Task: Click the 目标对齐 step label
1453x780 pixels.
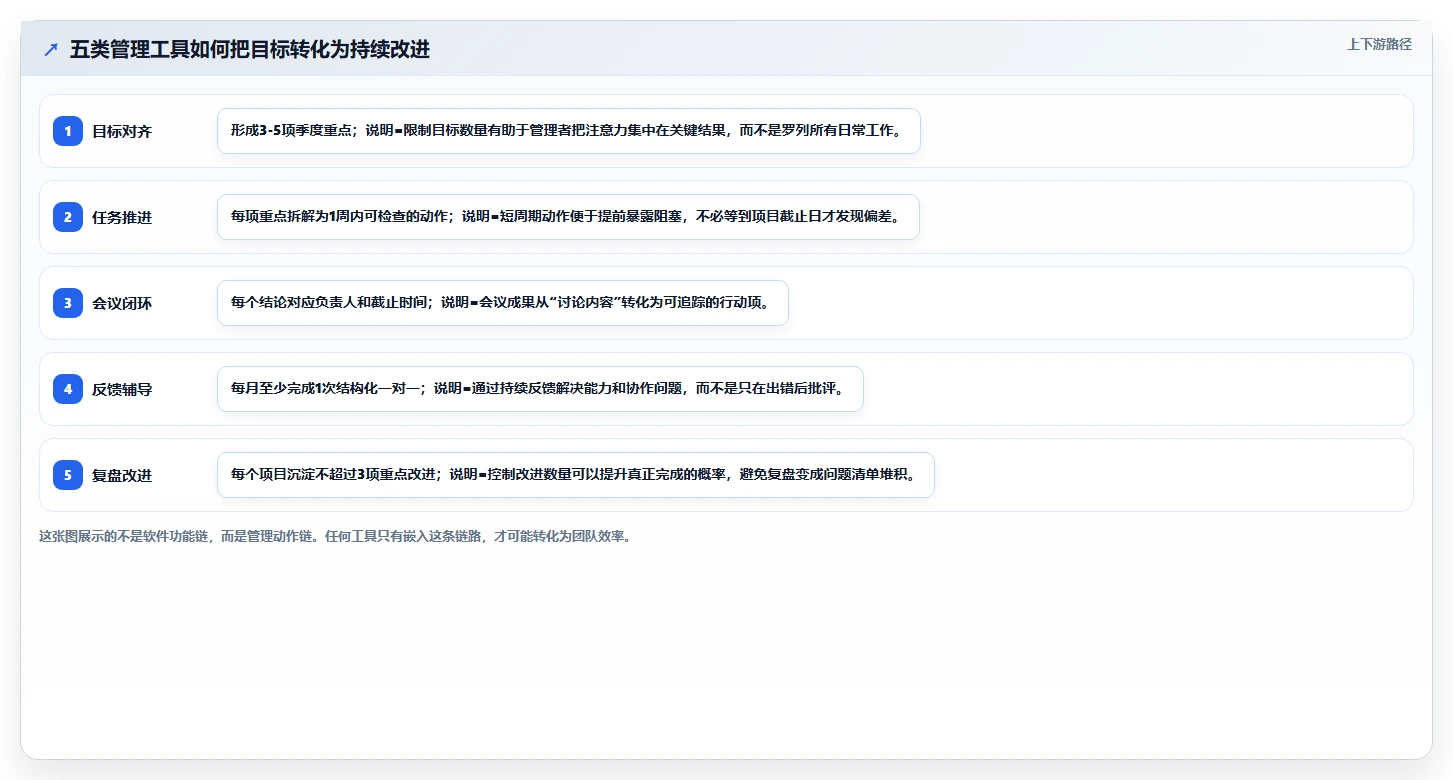Action: point(122,131)
